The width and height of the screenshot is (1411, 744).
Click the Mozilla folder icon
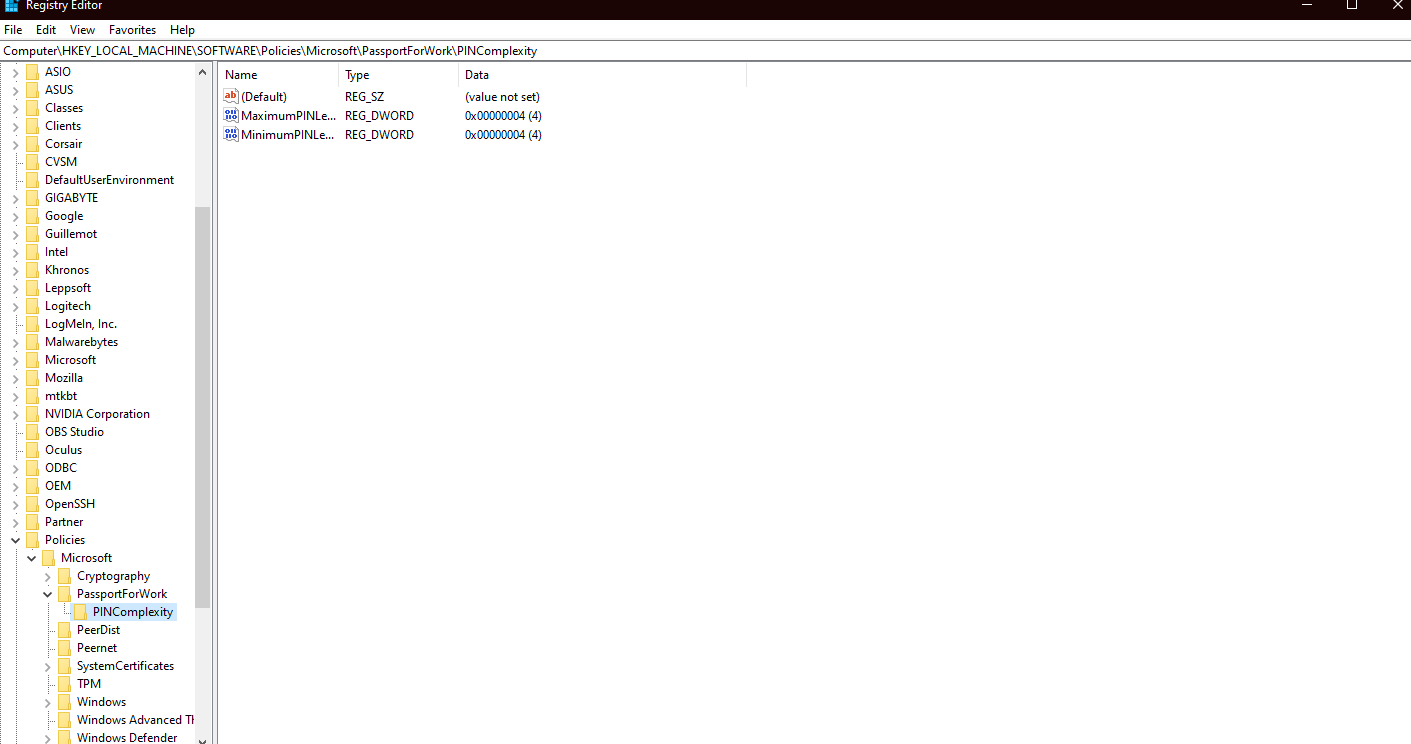[33, 378]
